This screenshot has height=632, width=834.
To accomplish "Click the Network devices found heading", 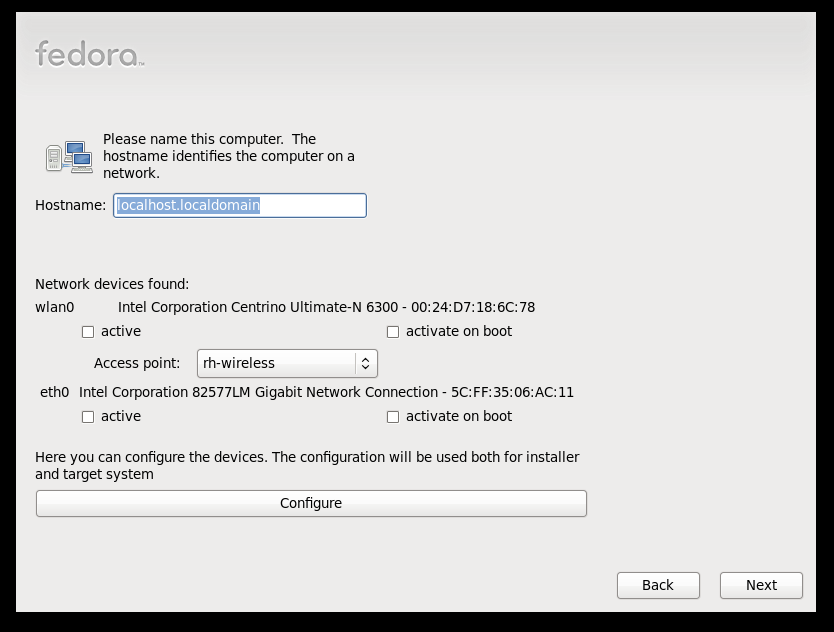I will tap(112, 284).
